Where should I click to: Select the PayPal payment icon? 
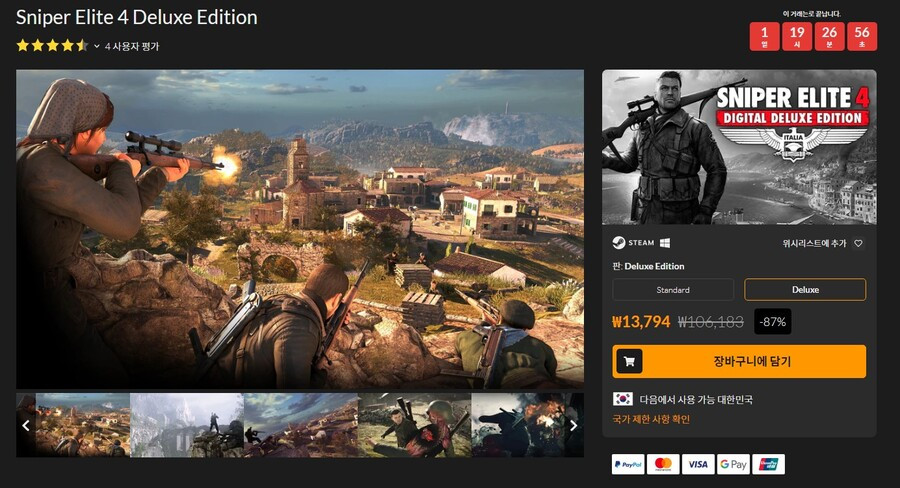(x=628, y=464)
